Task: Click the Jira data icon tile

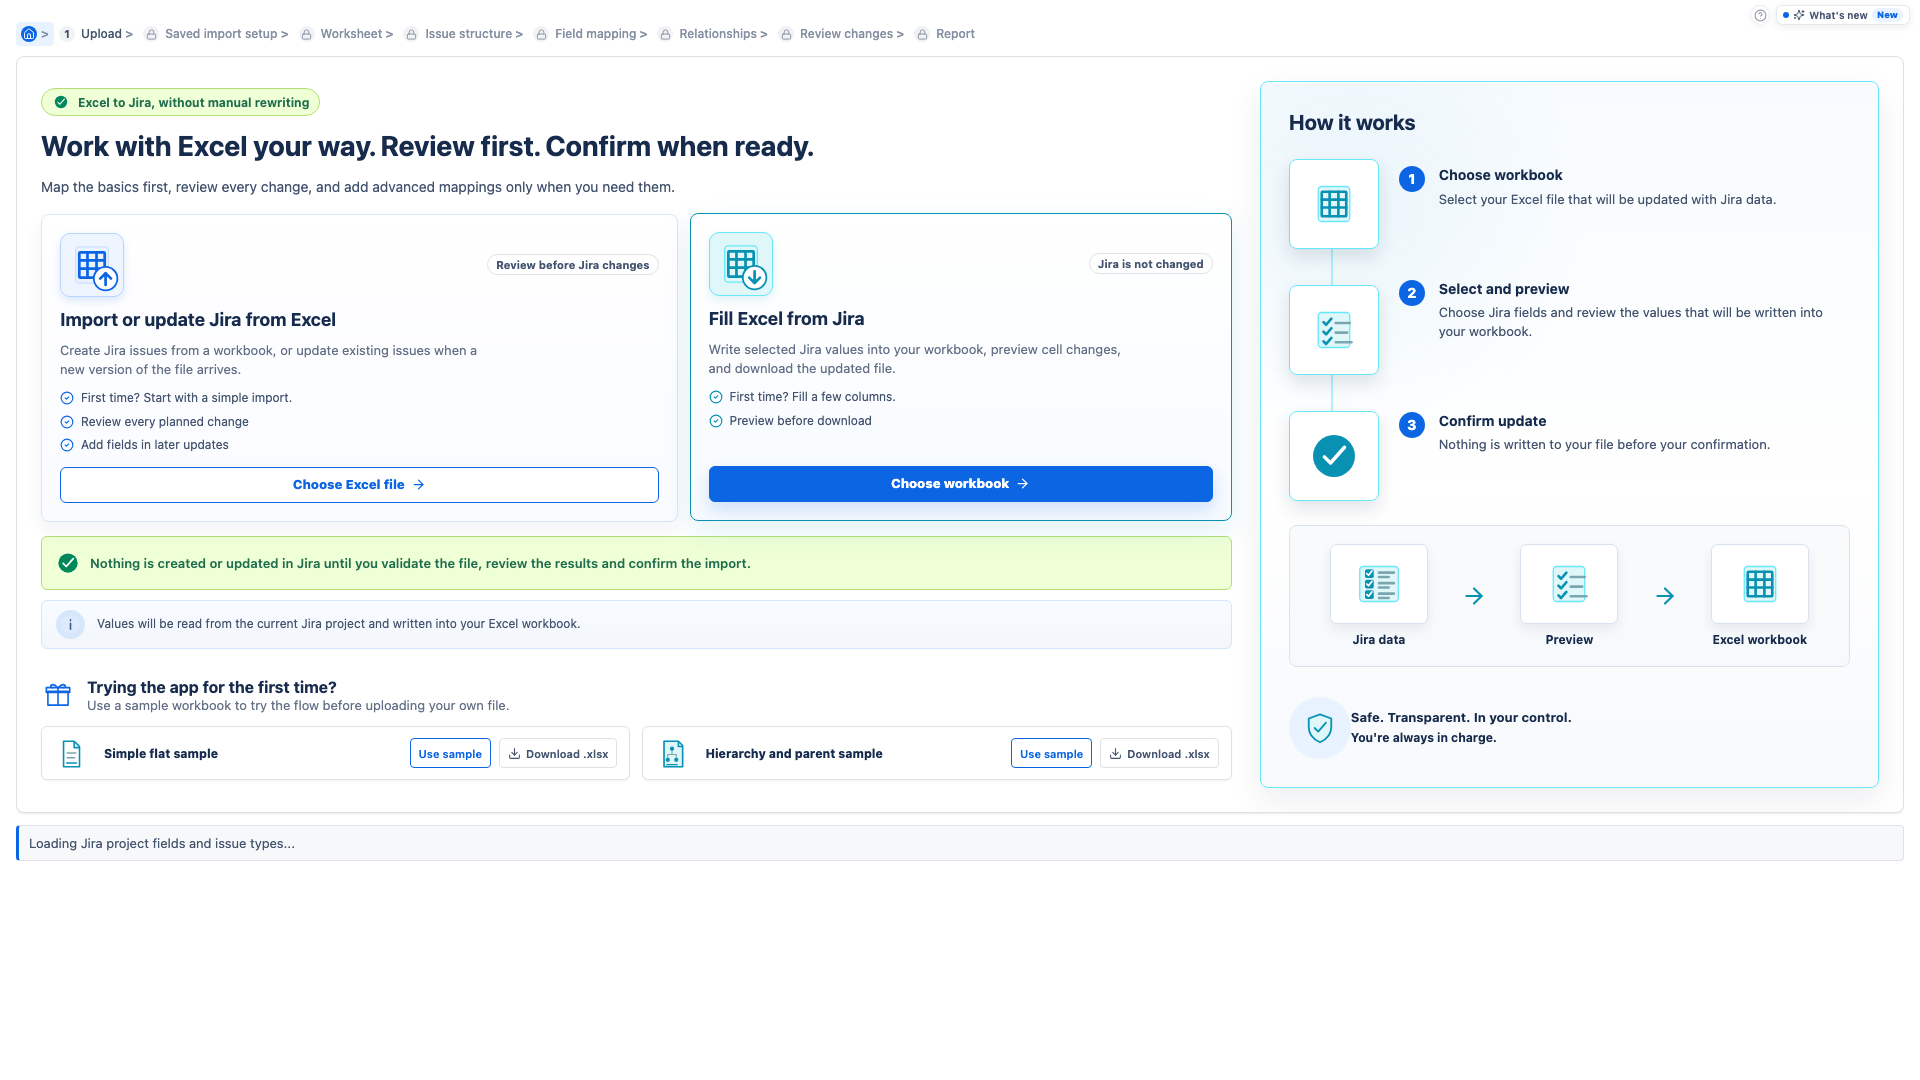Action: 1379,584
